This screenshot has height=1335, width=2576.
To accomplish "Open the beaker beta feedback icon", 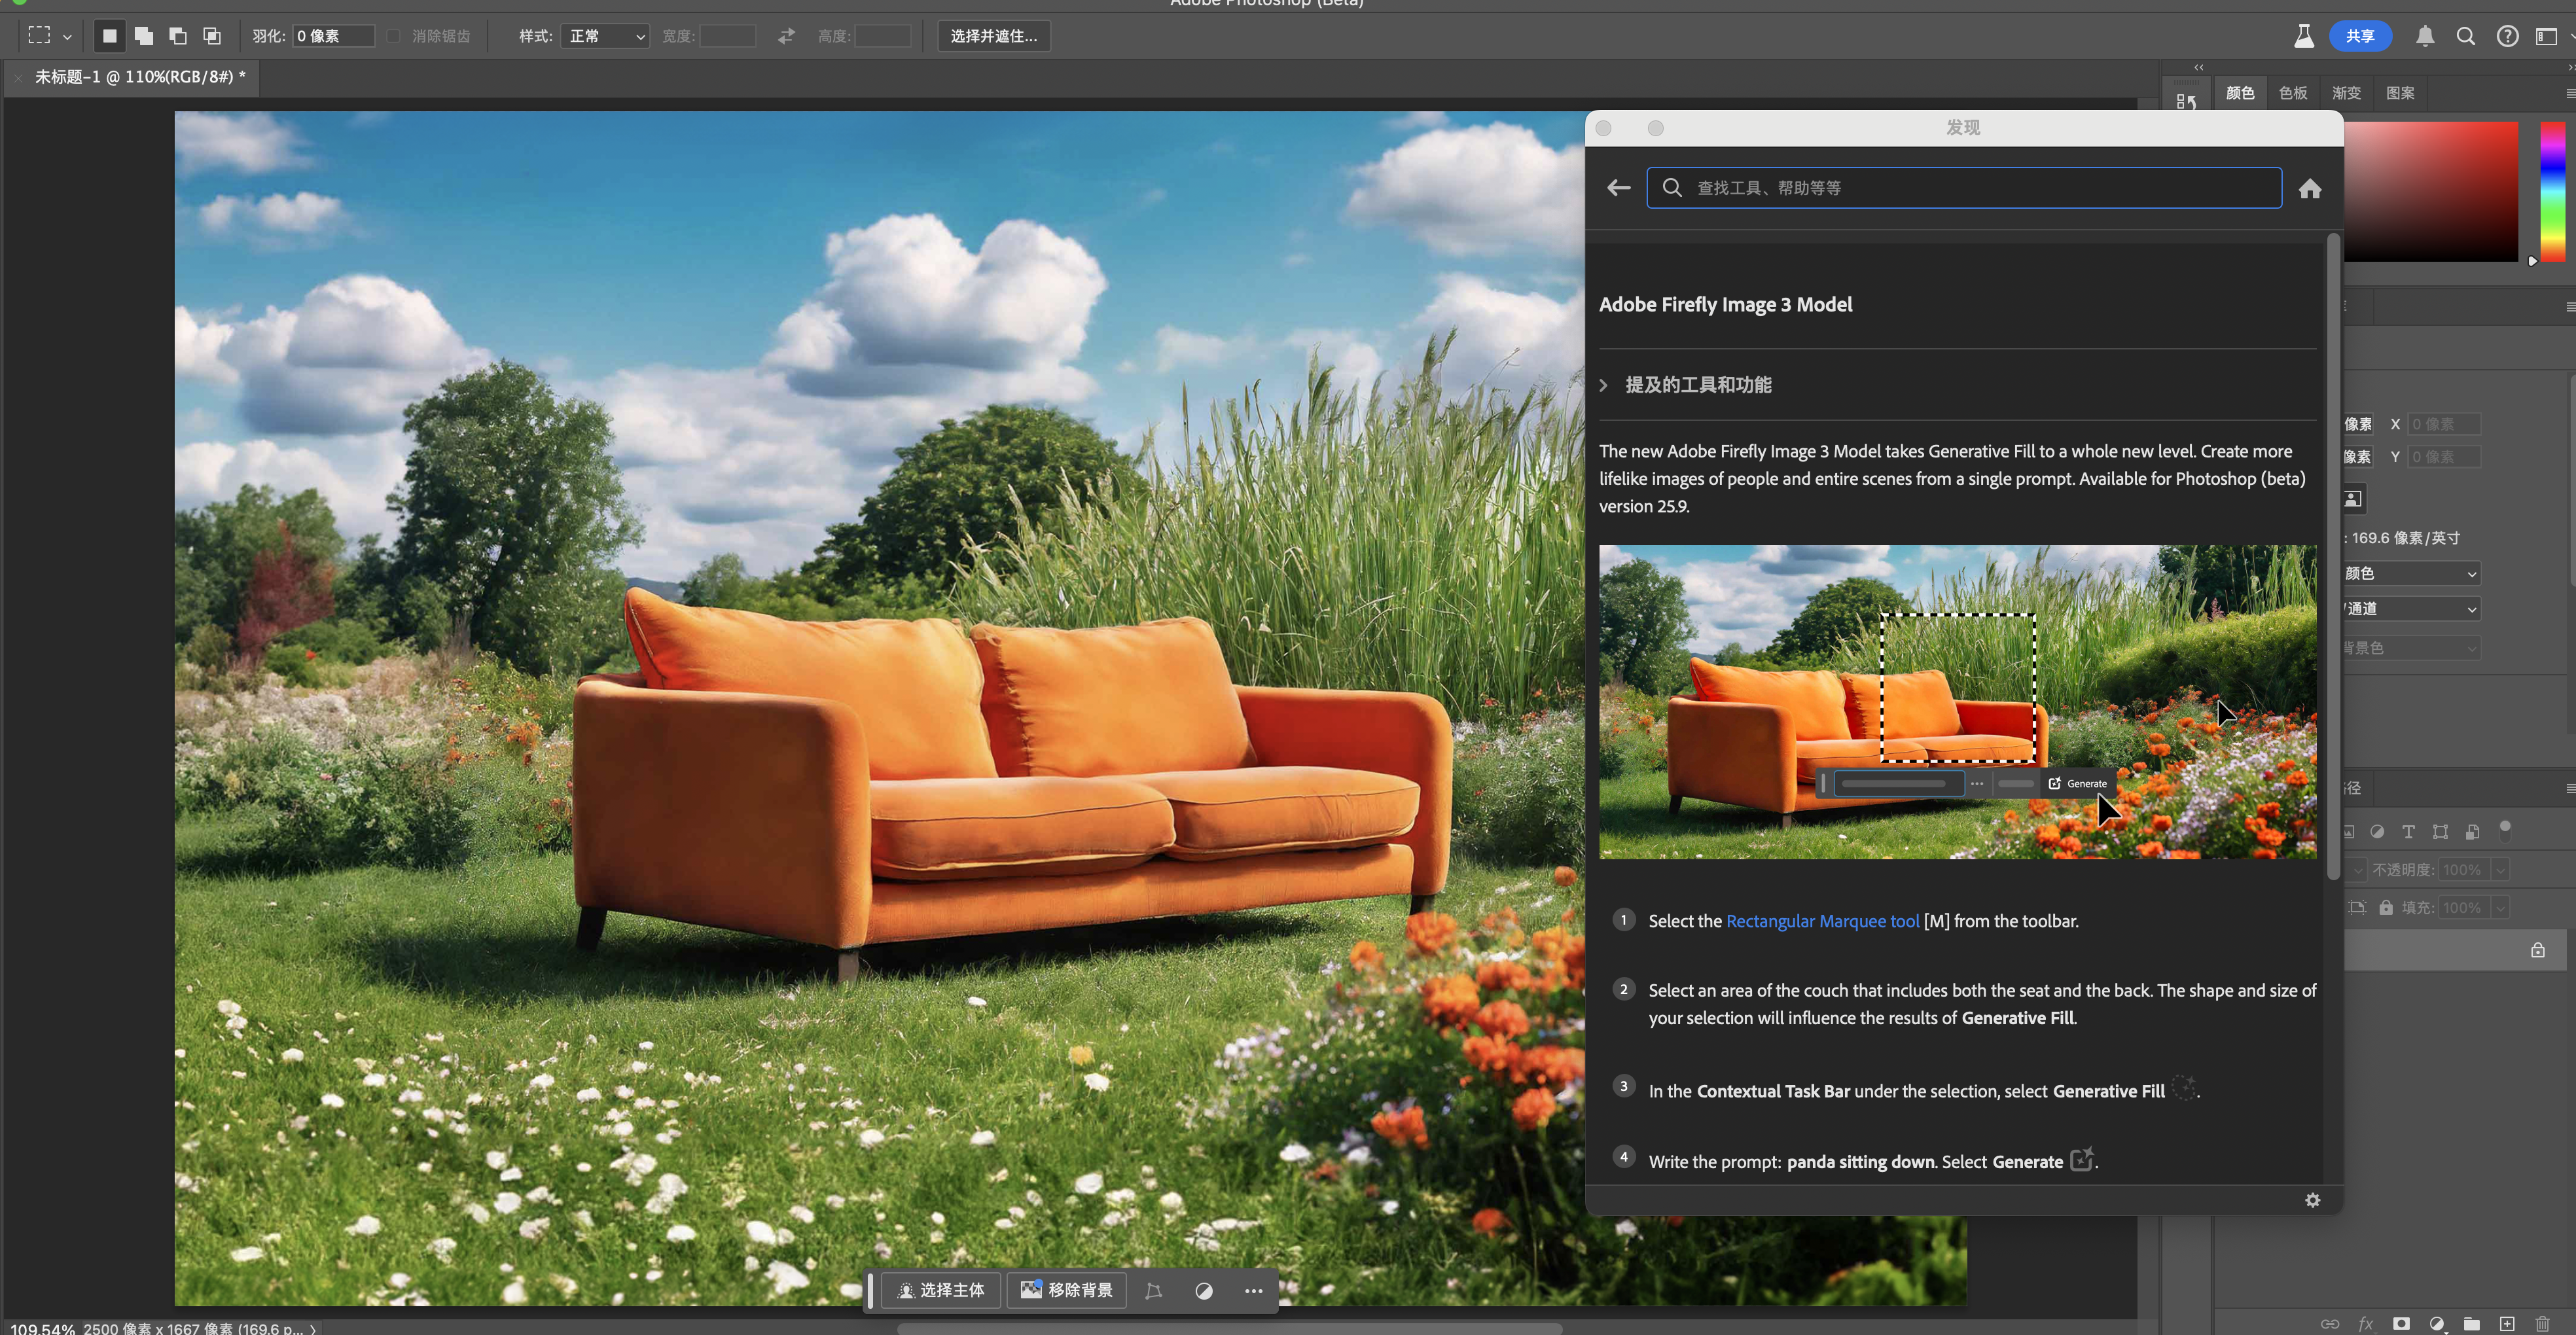I will click(2304, 36).
